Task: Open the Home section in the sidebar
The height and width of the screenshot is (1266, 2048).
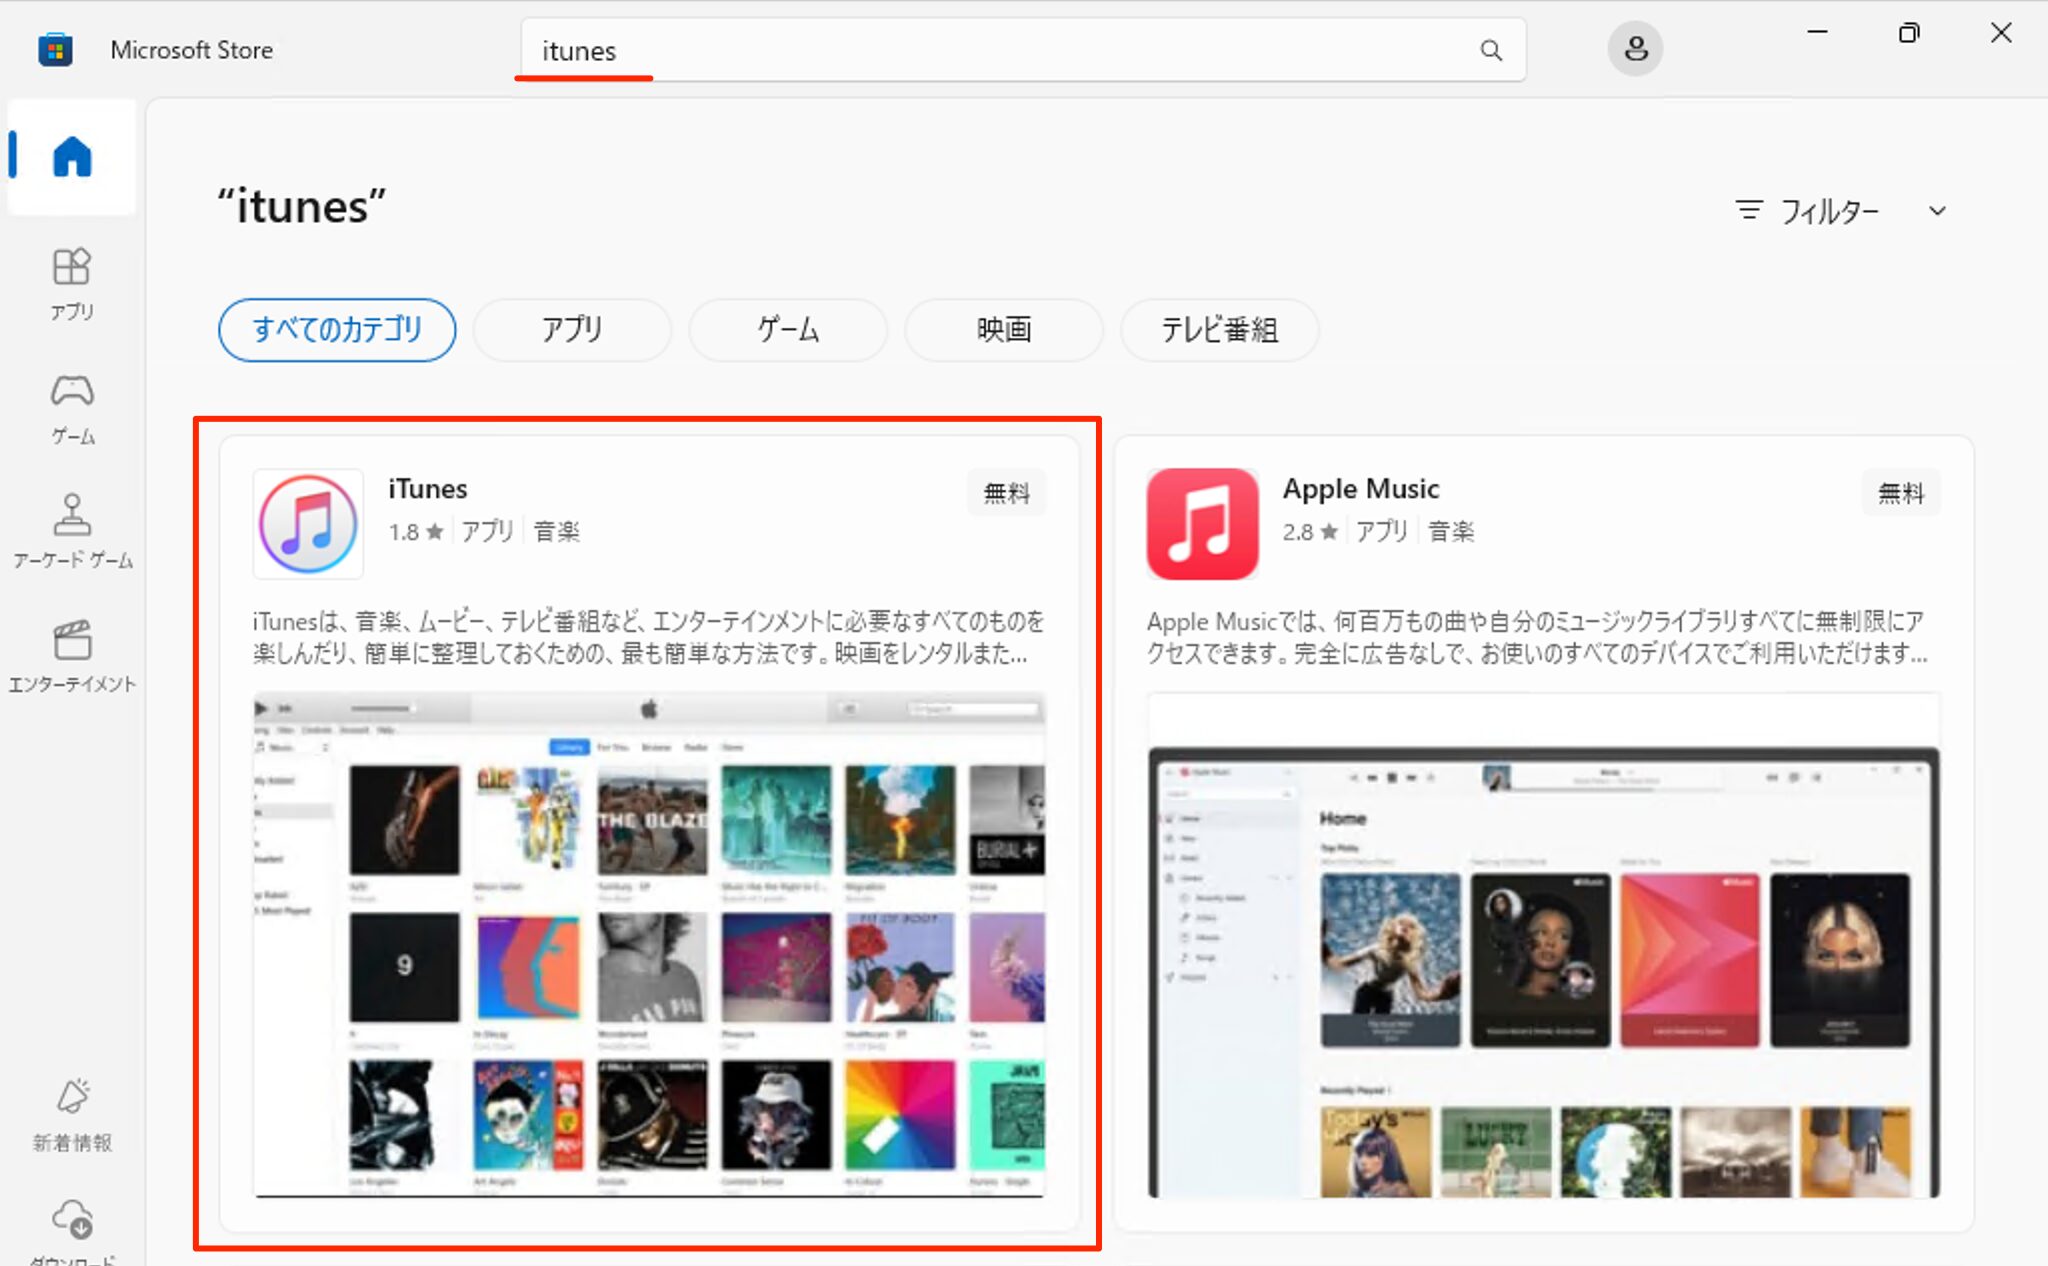Action: (71, 155)
